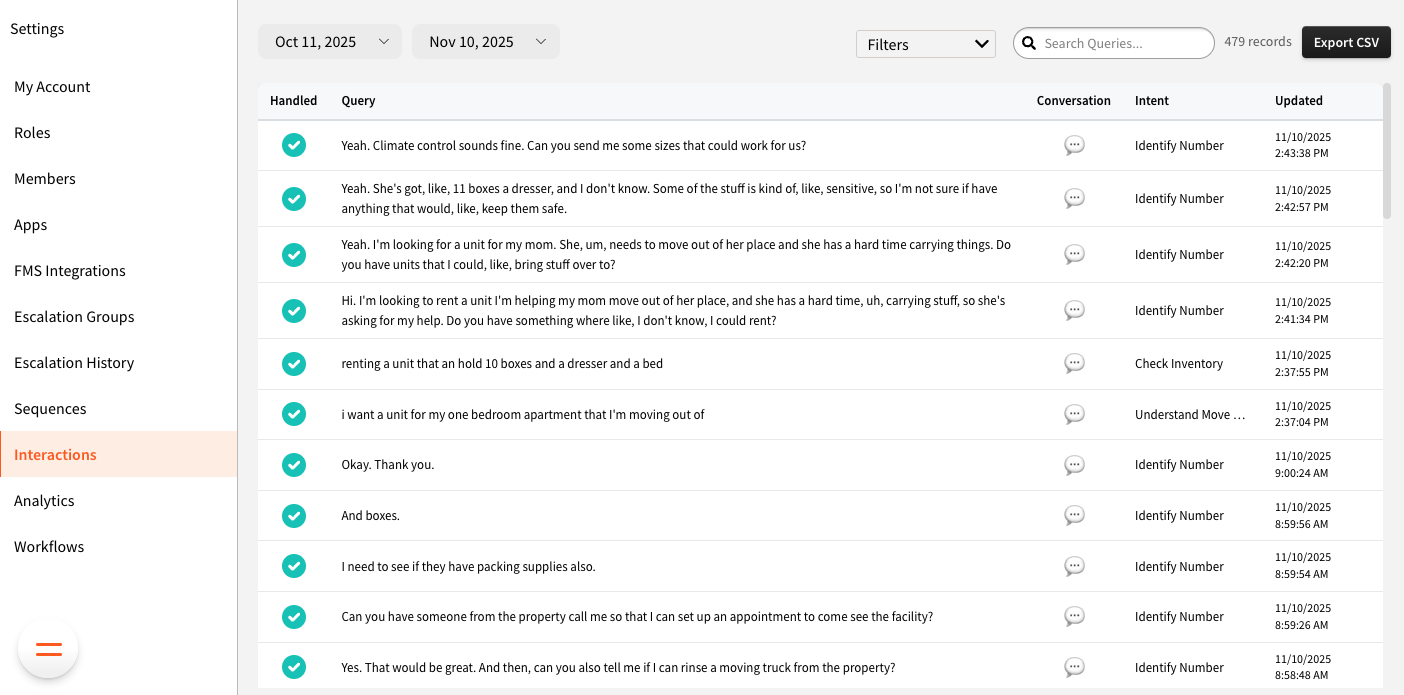The image size is (1404, 695).
Task: Open the Workflows settings page
Action: pyautogui.click(x=49, y=547)
